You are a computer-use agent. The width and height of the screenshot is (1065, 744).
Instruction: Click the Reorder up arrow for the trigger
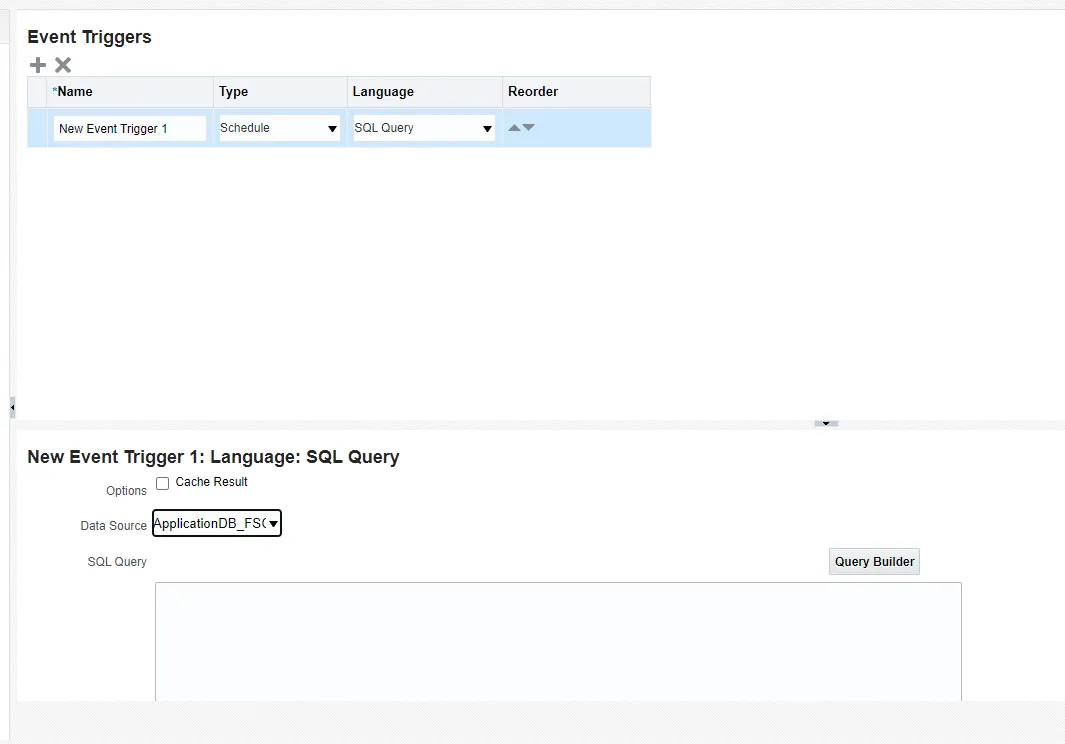tap(514, 127)
